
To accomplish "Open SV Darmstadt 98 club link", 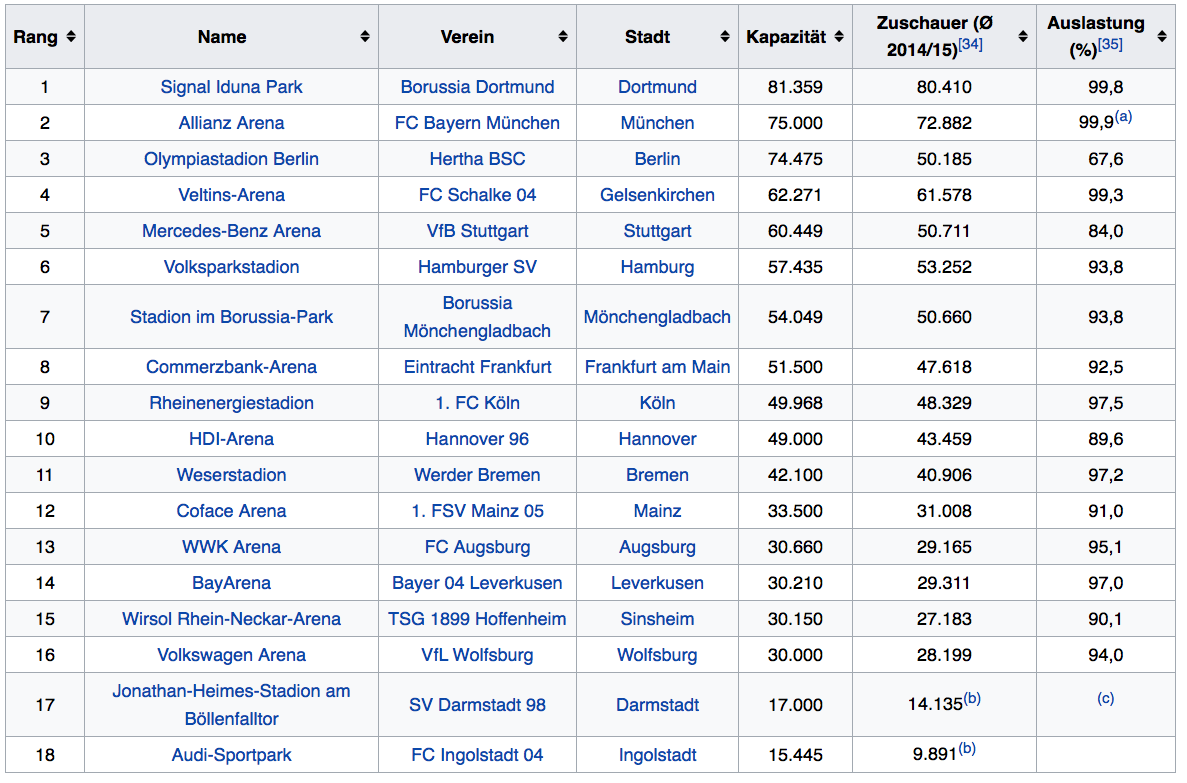I will [x=477, y=704].
